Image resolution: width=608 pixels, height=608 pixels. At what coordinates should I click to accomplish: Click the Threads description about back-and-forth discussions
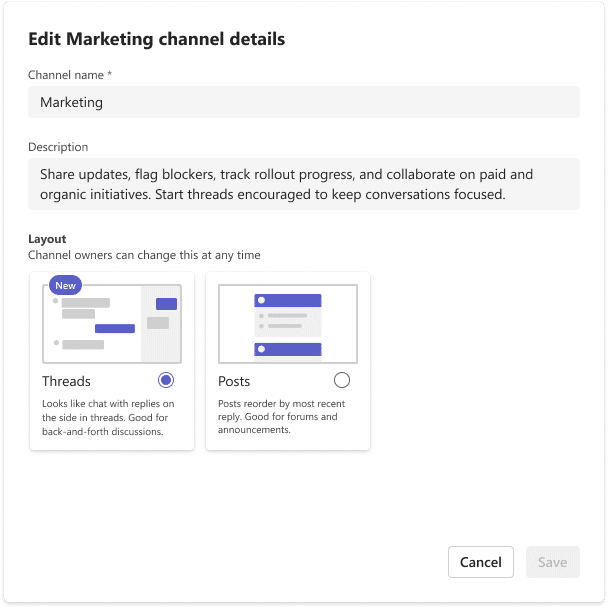point(108,418)
